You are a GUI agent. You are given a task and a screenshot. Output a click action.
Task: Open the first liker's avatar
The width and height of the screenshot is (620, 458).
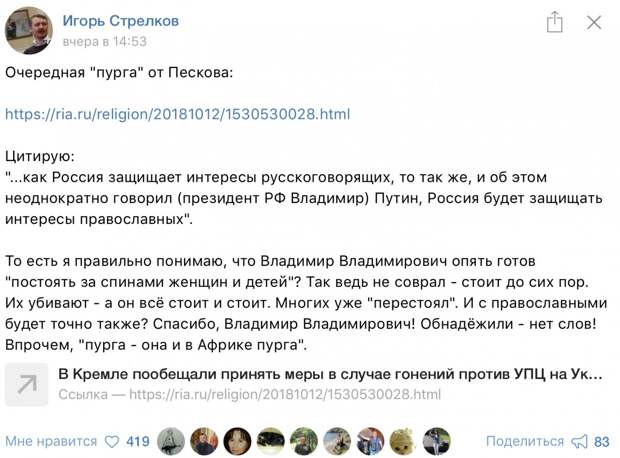click(171, 441)
